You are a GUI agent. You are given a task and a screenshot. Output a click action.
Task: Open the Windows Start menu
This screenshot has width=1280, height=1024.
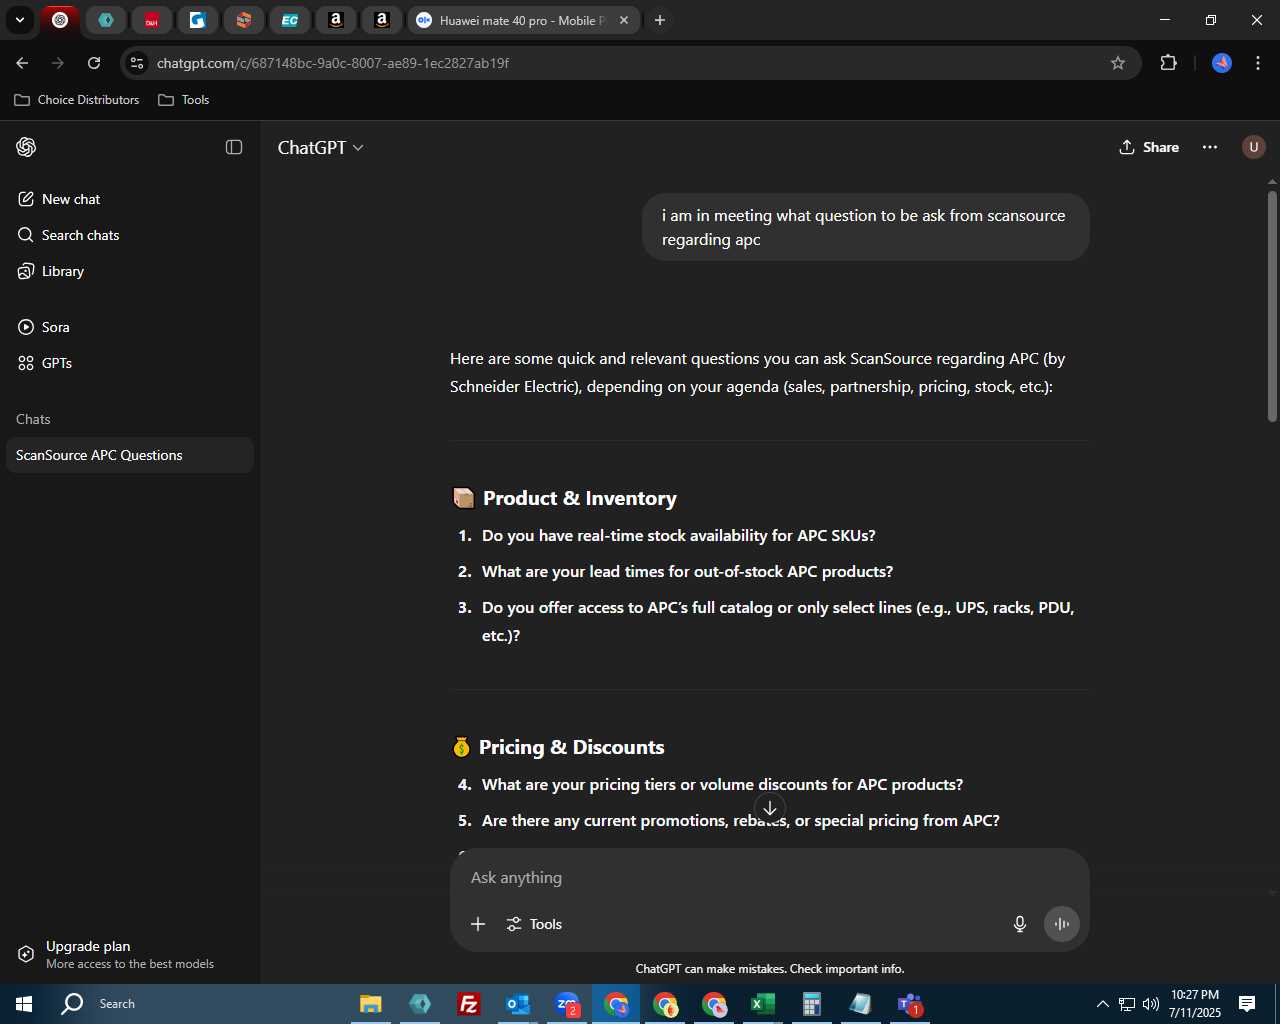click(x=24, y=1004)
